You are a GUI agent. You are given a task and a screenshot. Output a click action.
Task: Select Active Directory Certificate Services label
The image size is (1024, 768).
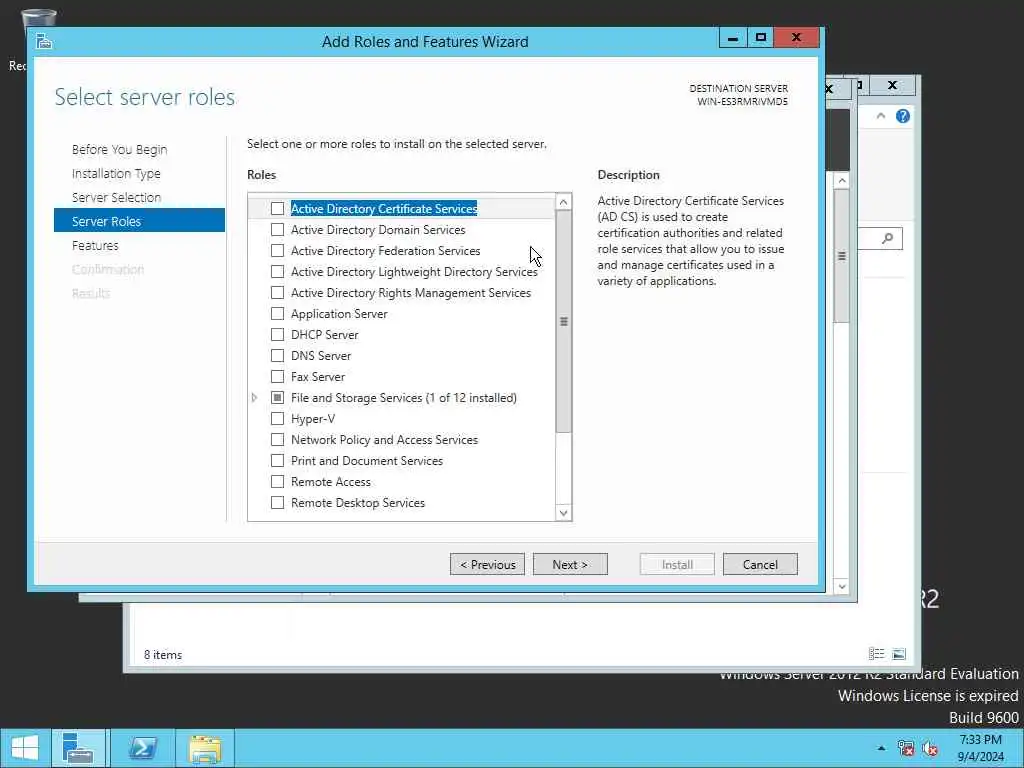coord(384,208)
